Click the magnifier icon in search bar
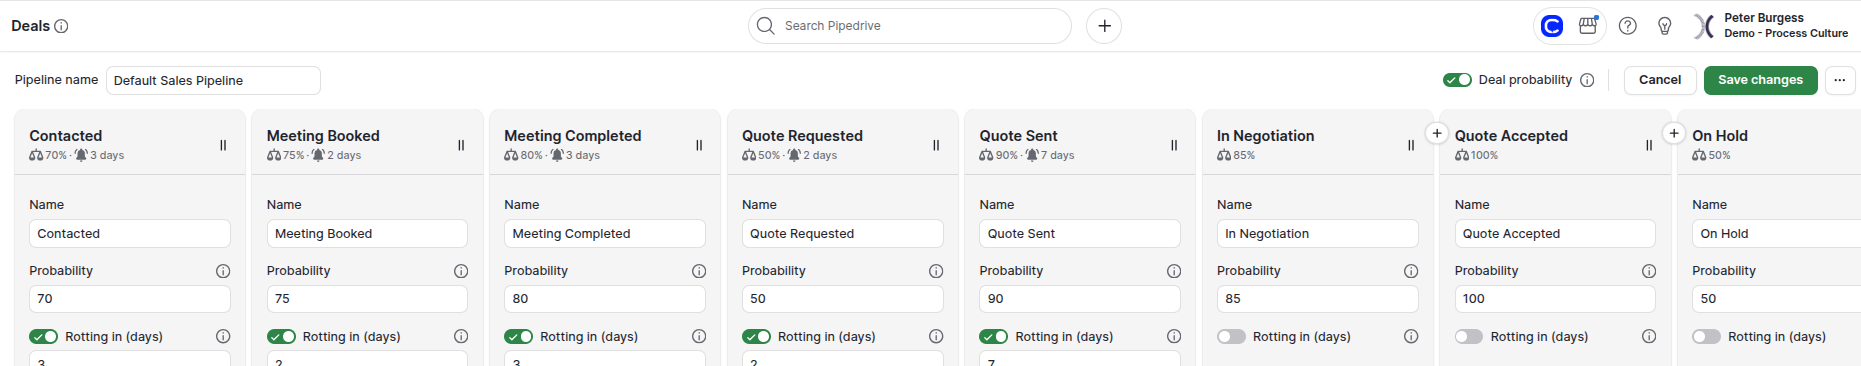The image size is (1861, 366). [766, 26]
